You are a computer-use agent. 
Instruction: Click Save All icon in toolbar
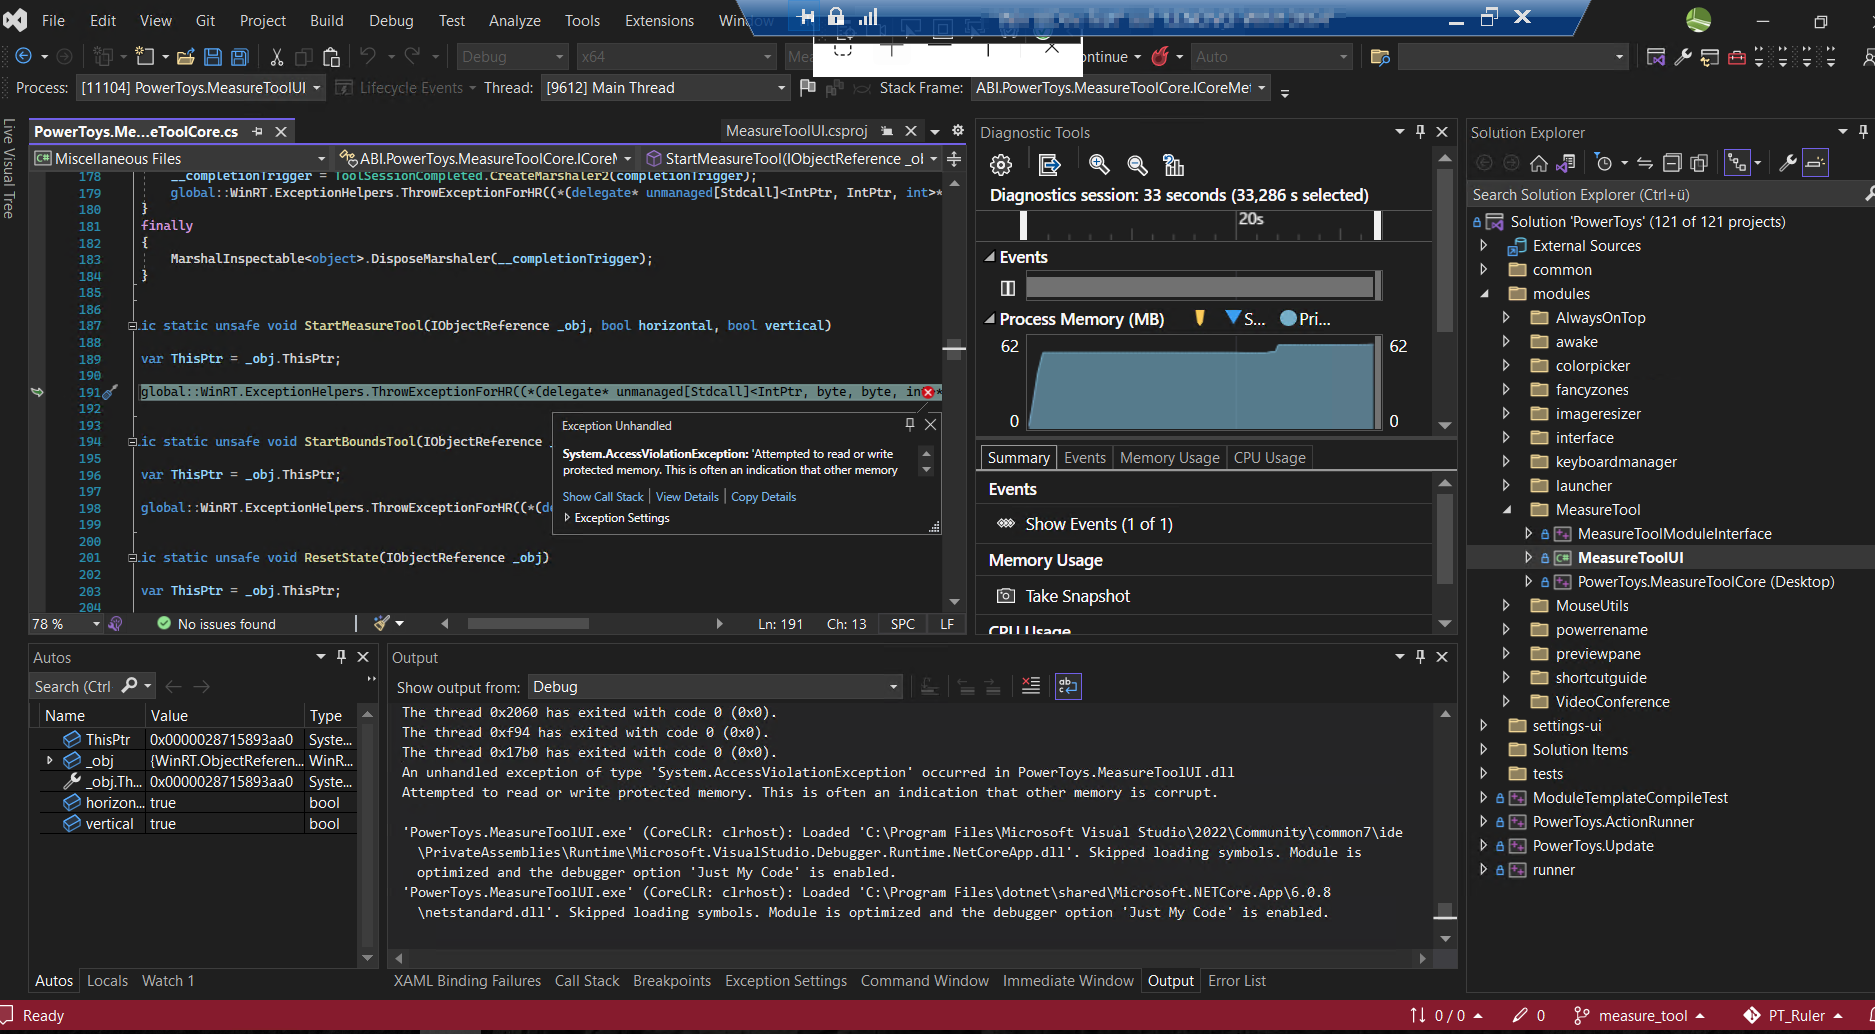click(240, 57)
